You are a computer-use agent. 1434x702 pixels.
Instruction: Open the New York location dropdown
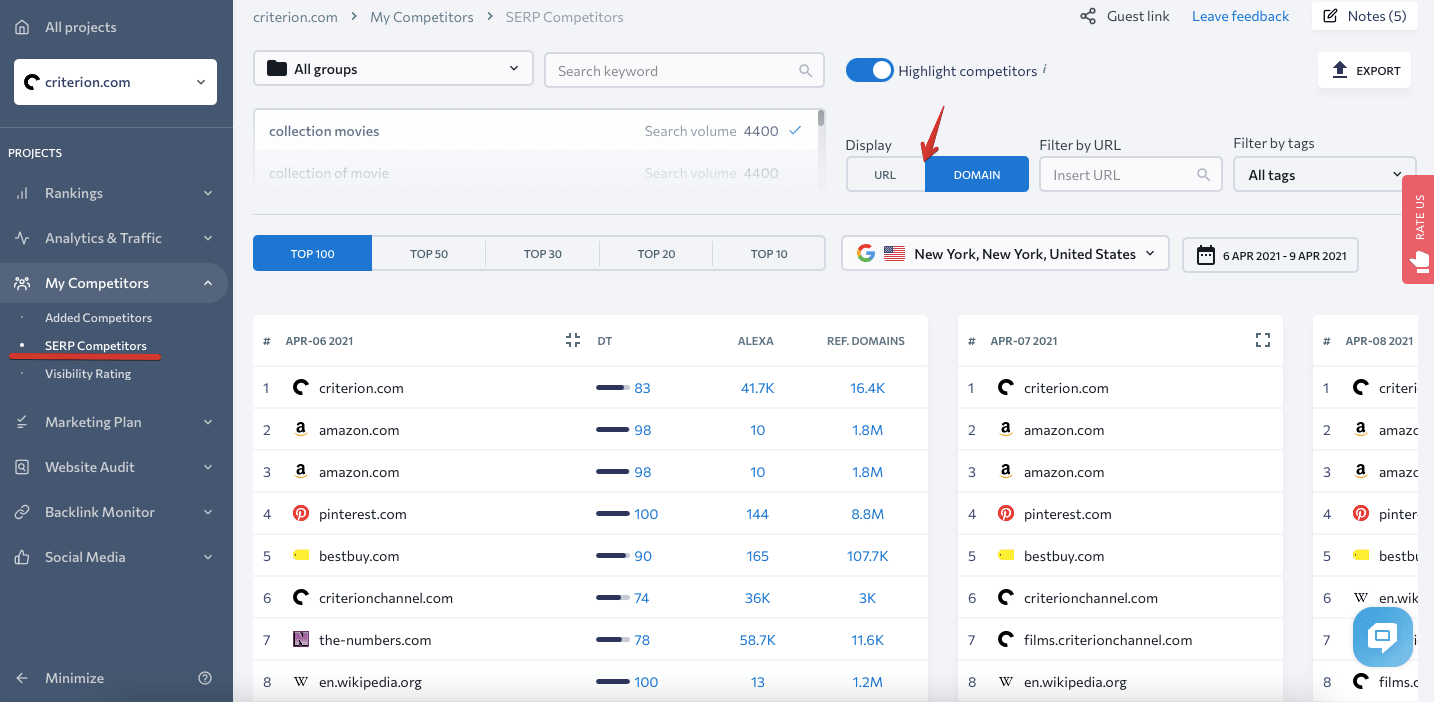(x=1005, y=254)
